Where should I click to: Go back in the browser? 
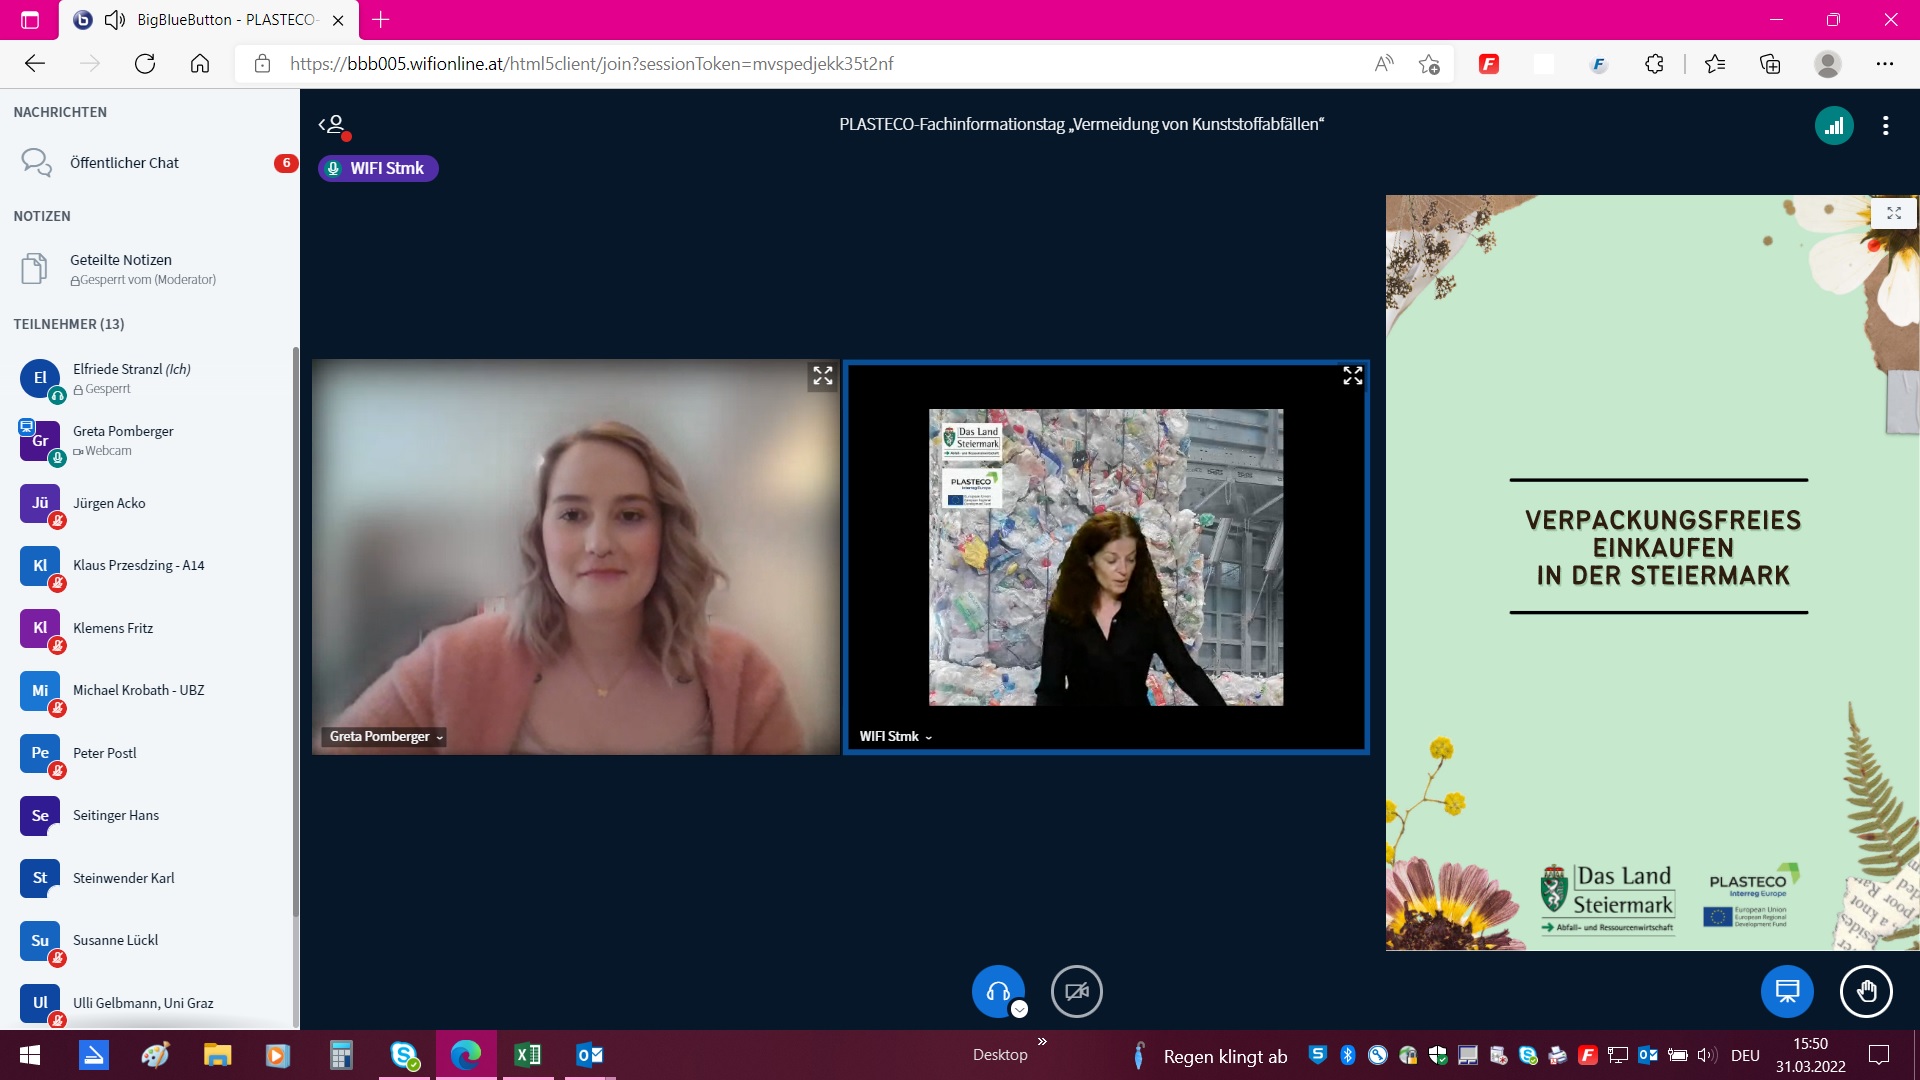[x=35, y=64]
